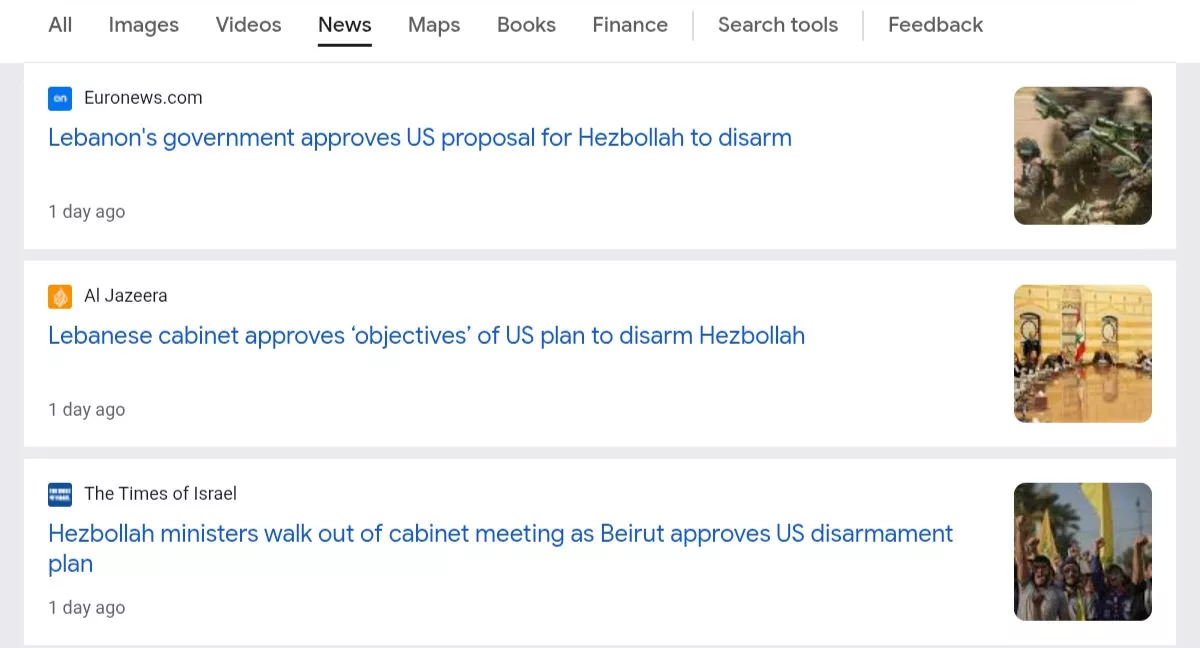Click the Euronews.com source name
Viewport: 1200px width, 648px height.
pos(143,98)
